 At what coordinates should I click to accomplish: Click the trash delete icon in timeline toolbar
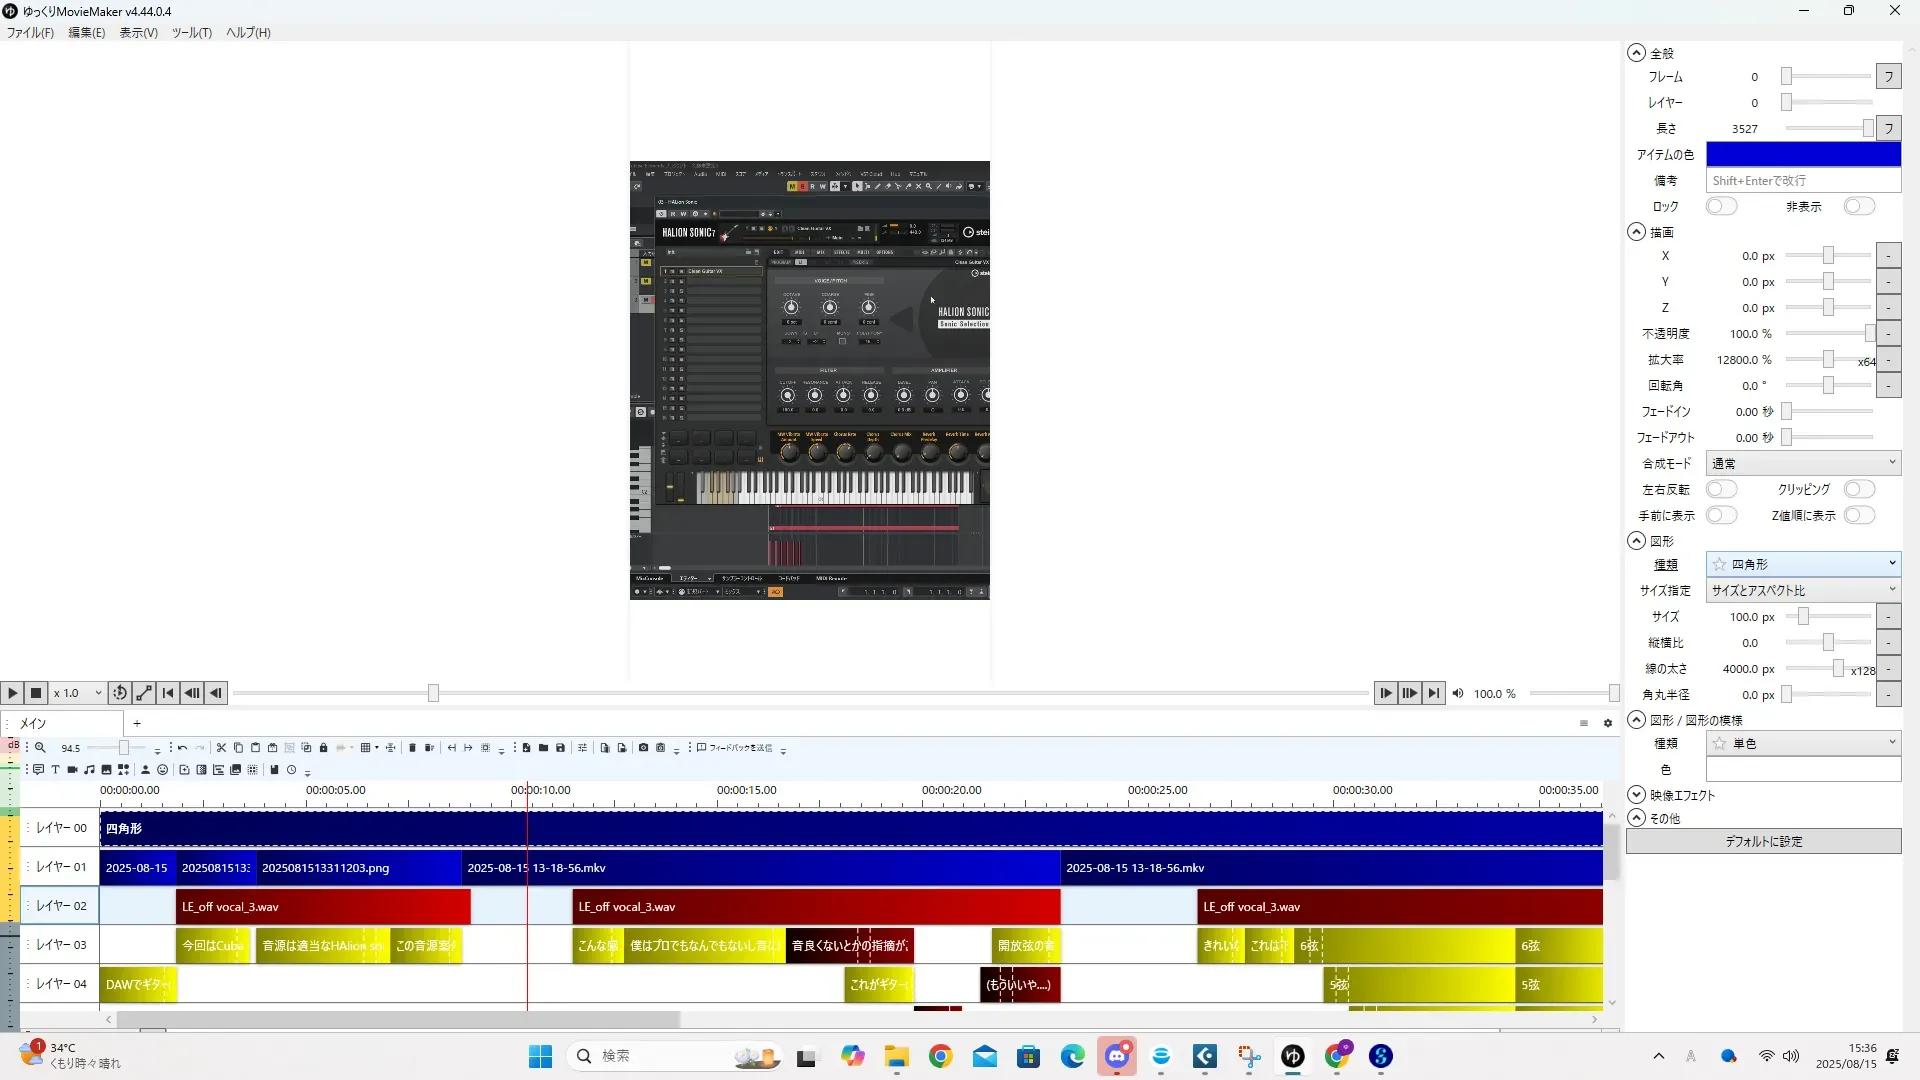tap(412, 748)
